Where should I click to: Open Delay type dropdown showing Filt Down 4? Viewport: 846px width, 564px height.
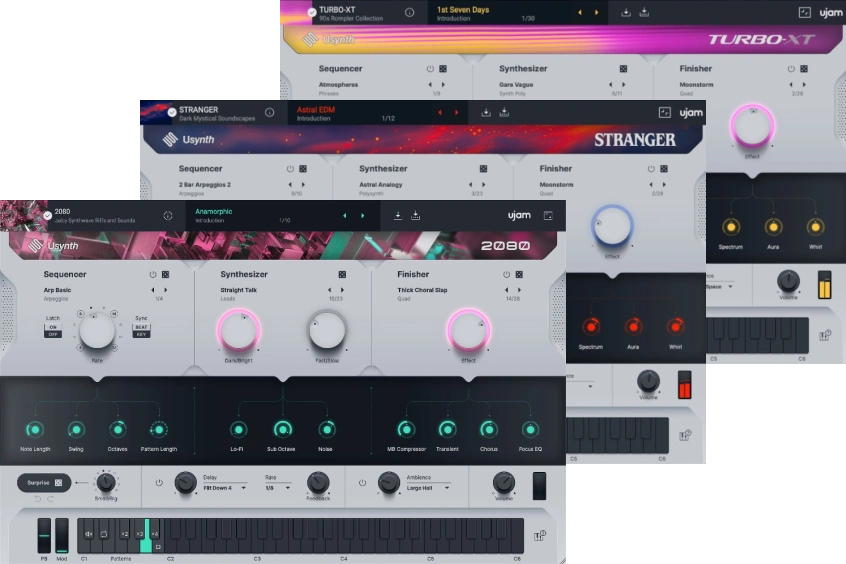click(225, 488)
